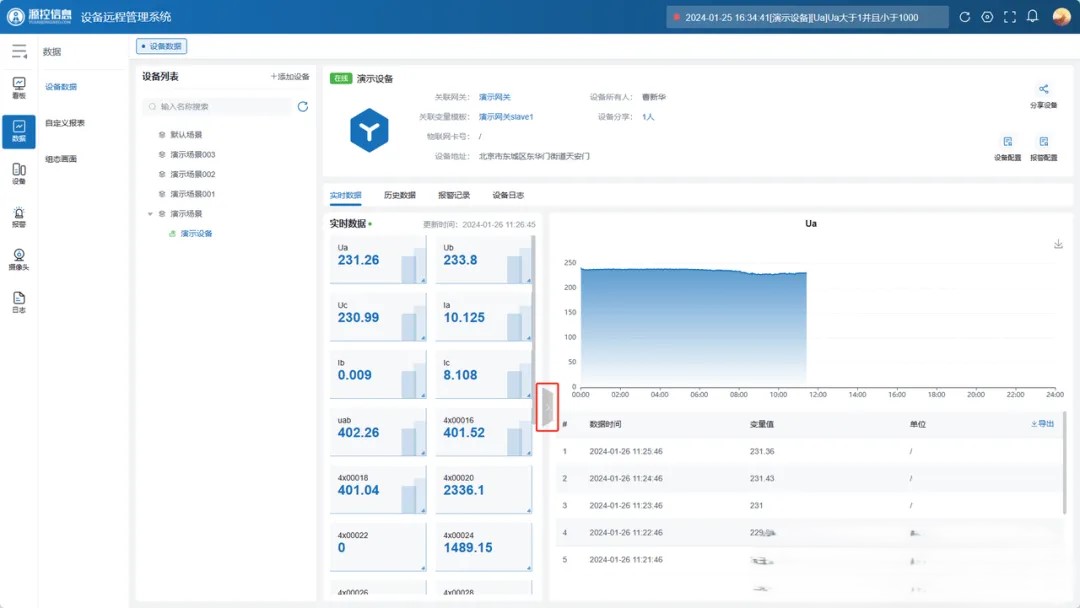Open the 演示网关 gateway link
The width and height of the screenshot is (1080, 608).
(x=495, y=97)
